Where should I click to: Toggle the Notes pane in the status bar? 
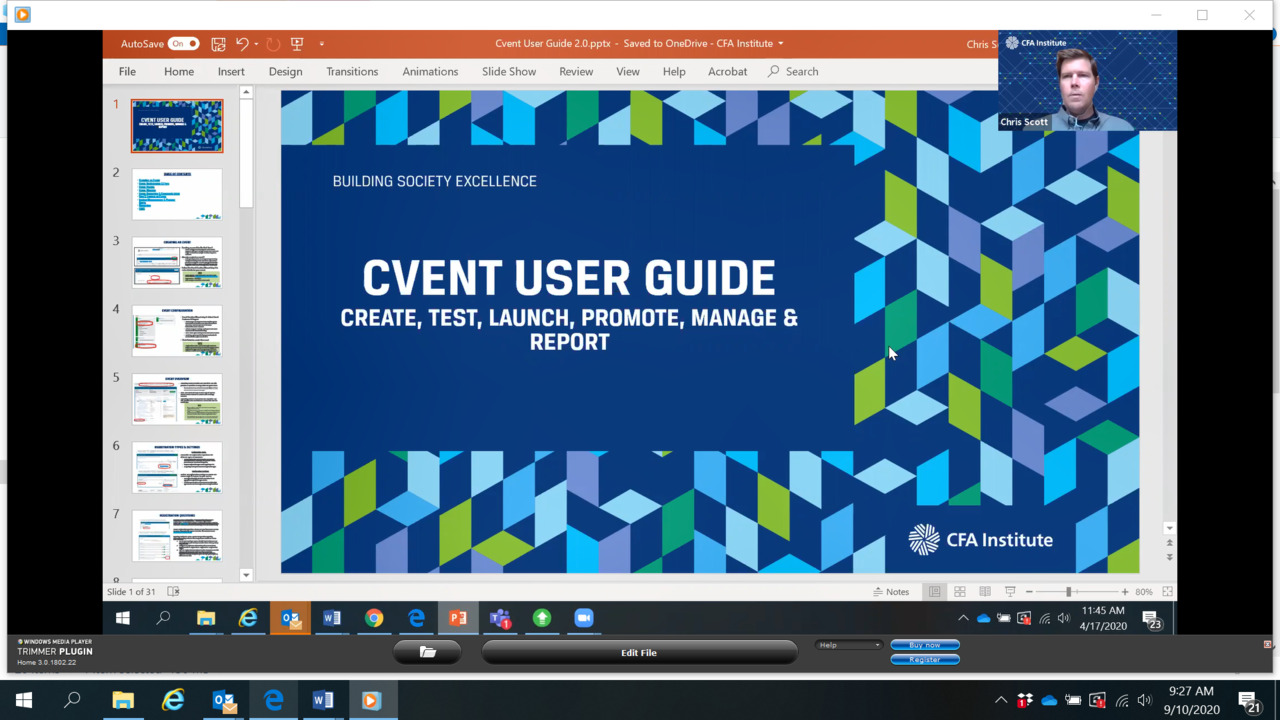pyautogui.click(x=891, y=592)
